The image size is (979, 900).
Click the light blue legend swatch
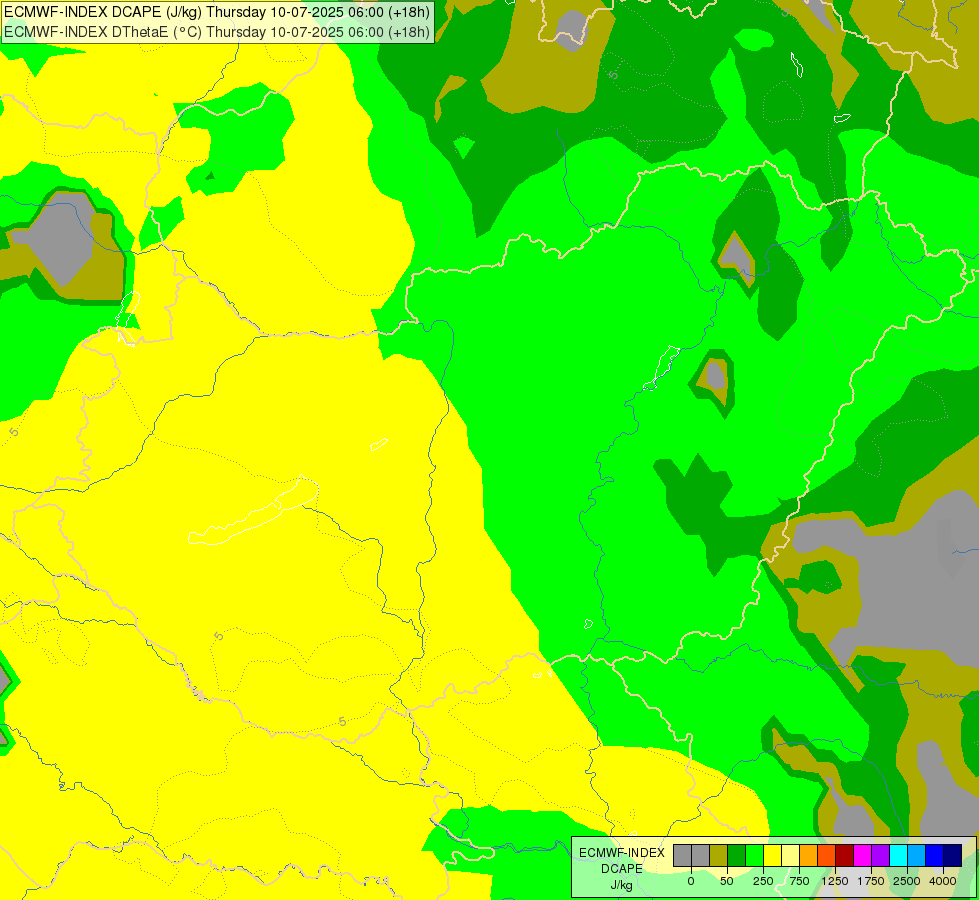click(x=917, y=856)
